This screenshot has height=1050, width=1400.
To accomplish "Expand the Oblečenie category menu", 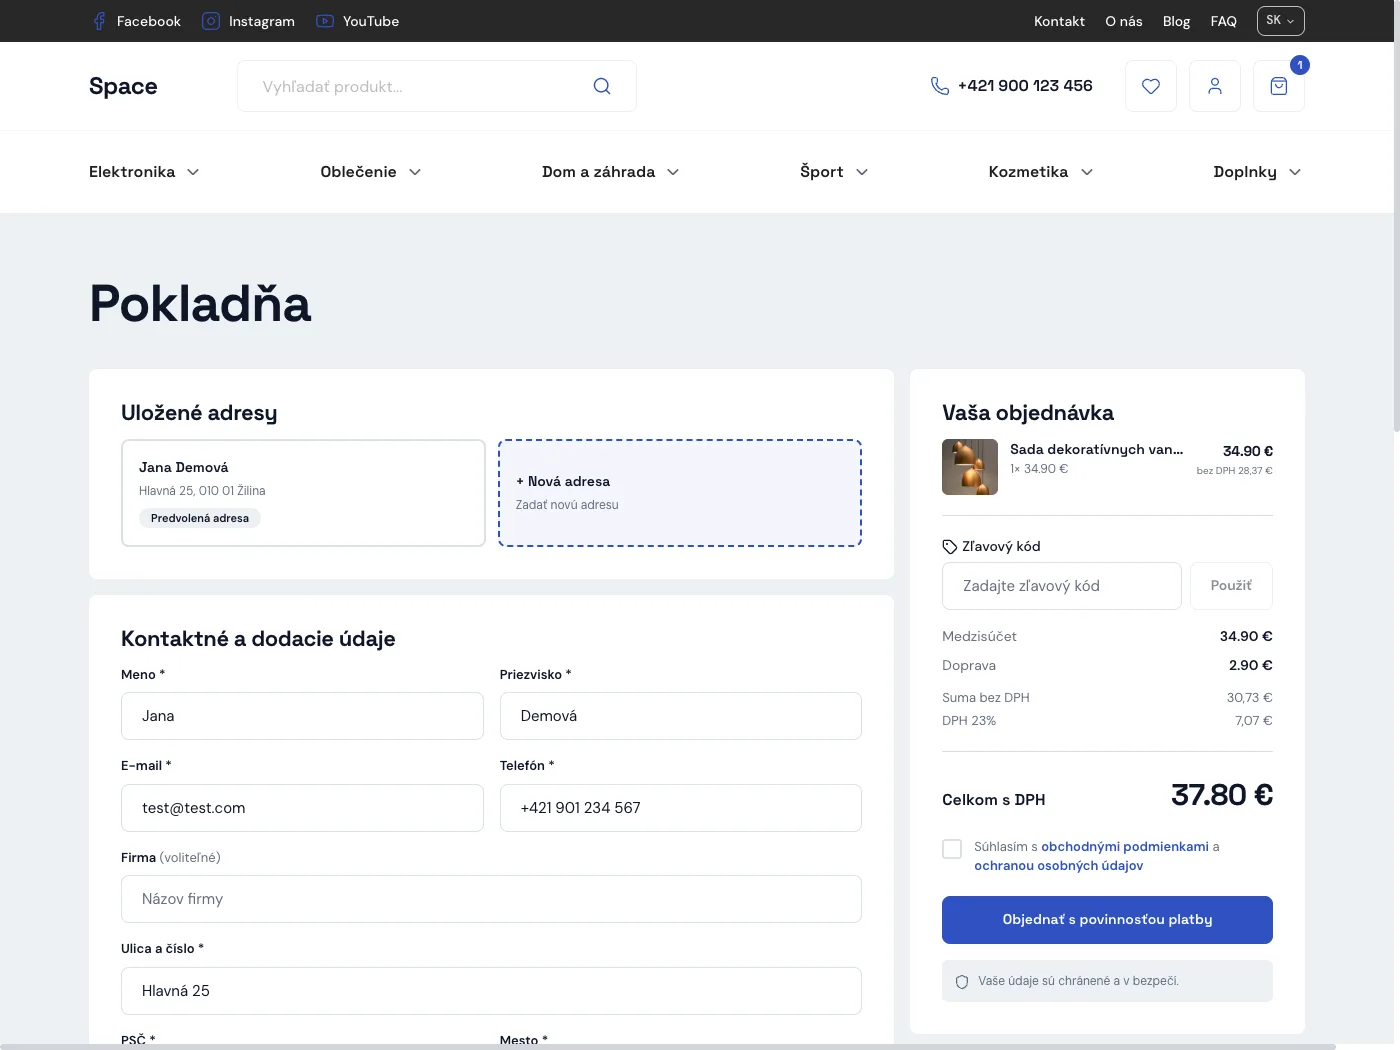I will click(x=371, y=172).
